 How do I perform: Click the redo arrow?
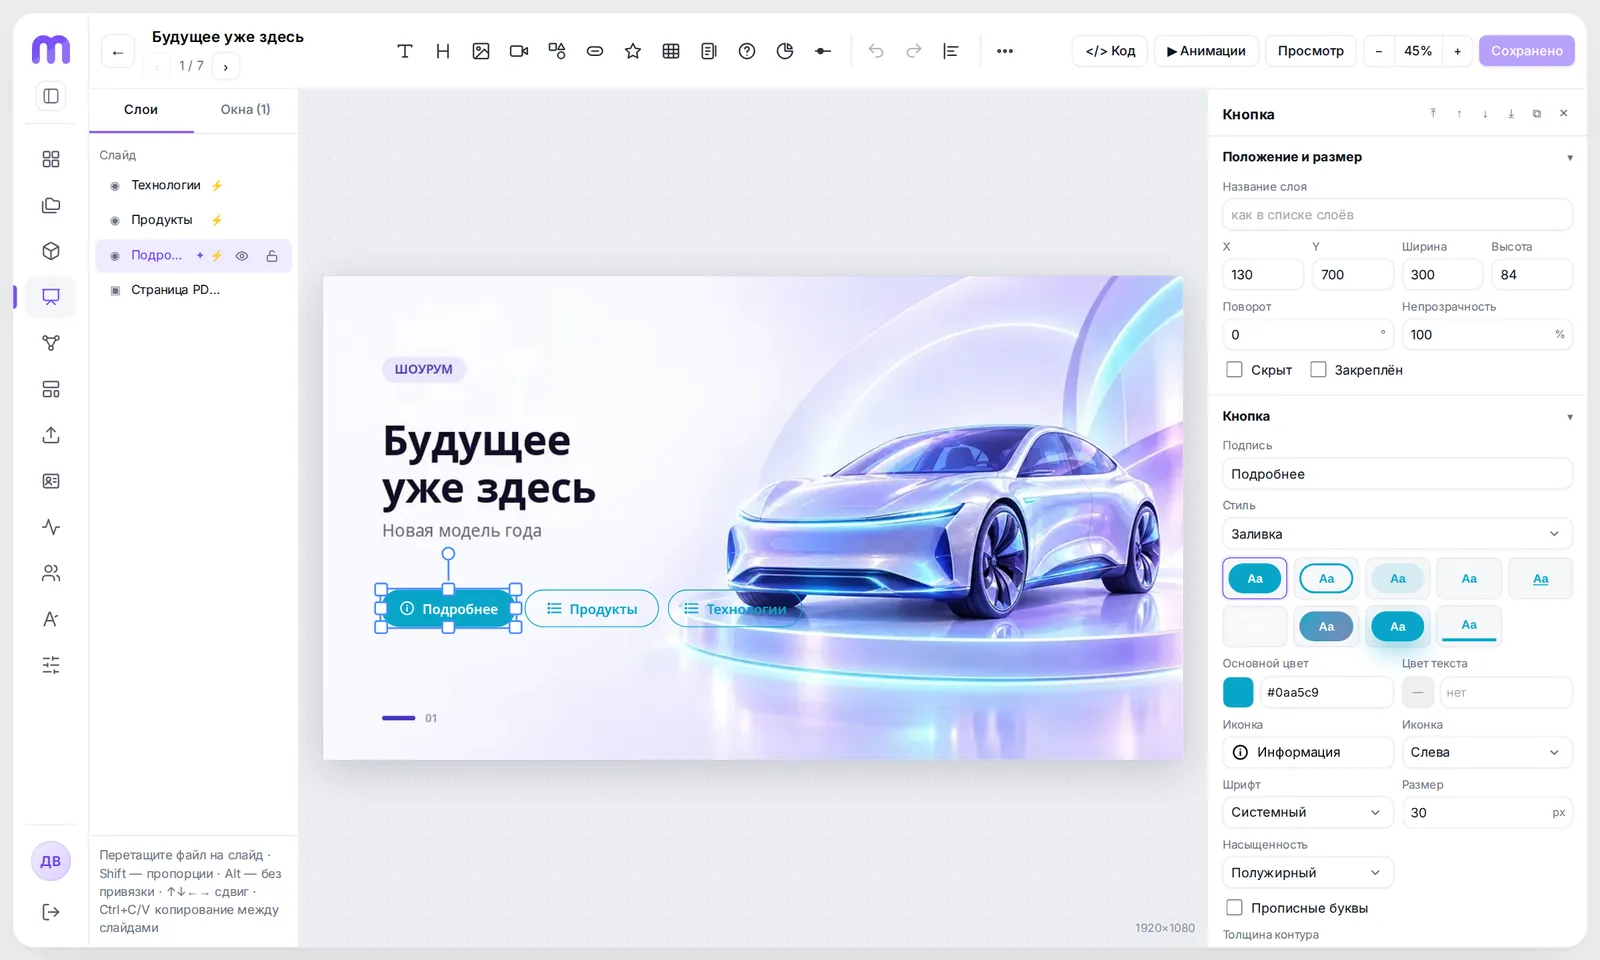pos(914,51)
